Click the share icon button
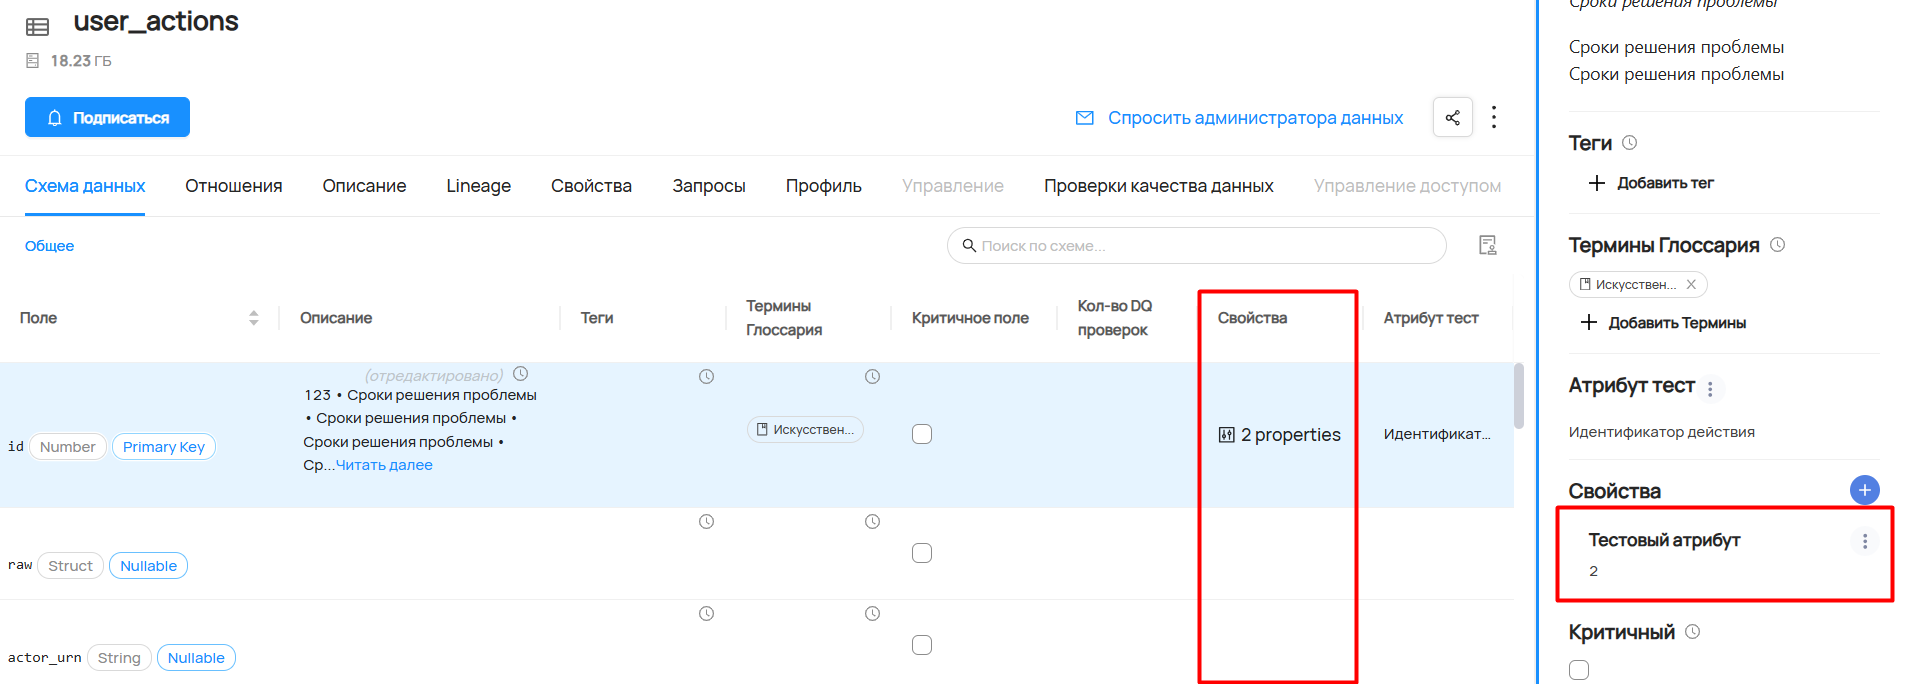This screenshot has height=684, width=1919. [1452, 117]
